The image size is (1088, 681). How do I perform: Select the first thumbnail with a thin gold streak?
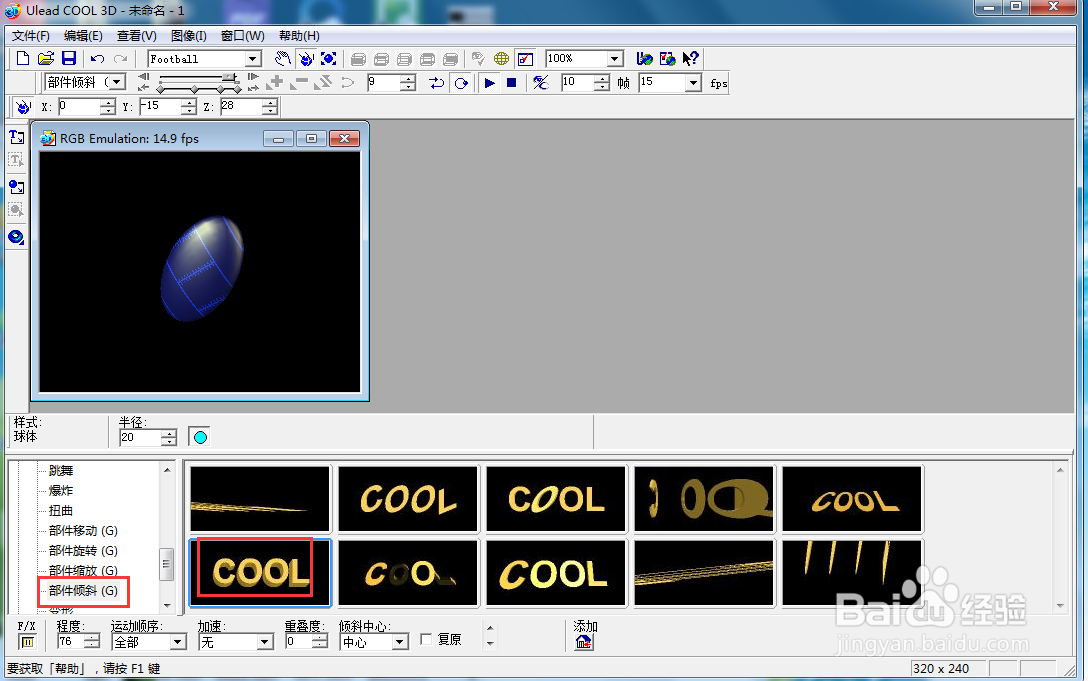[260, 499]
